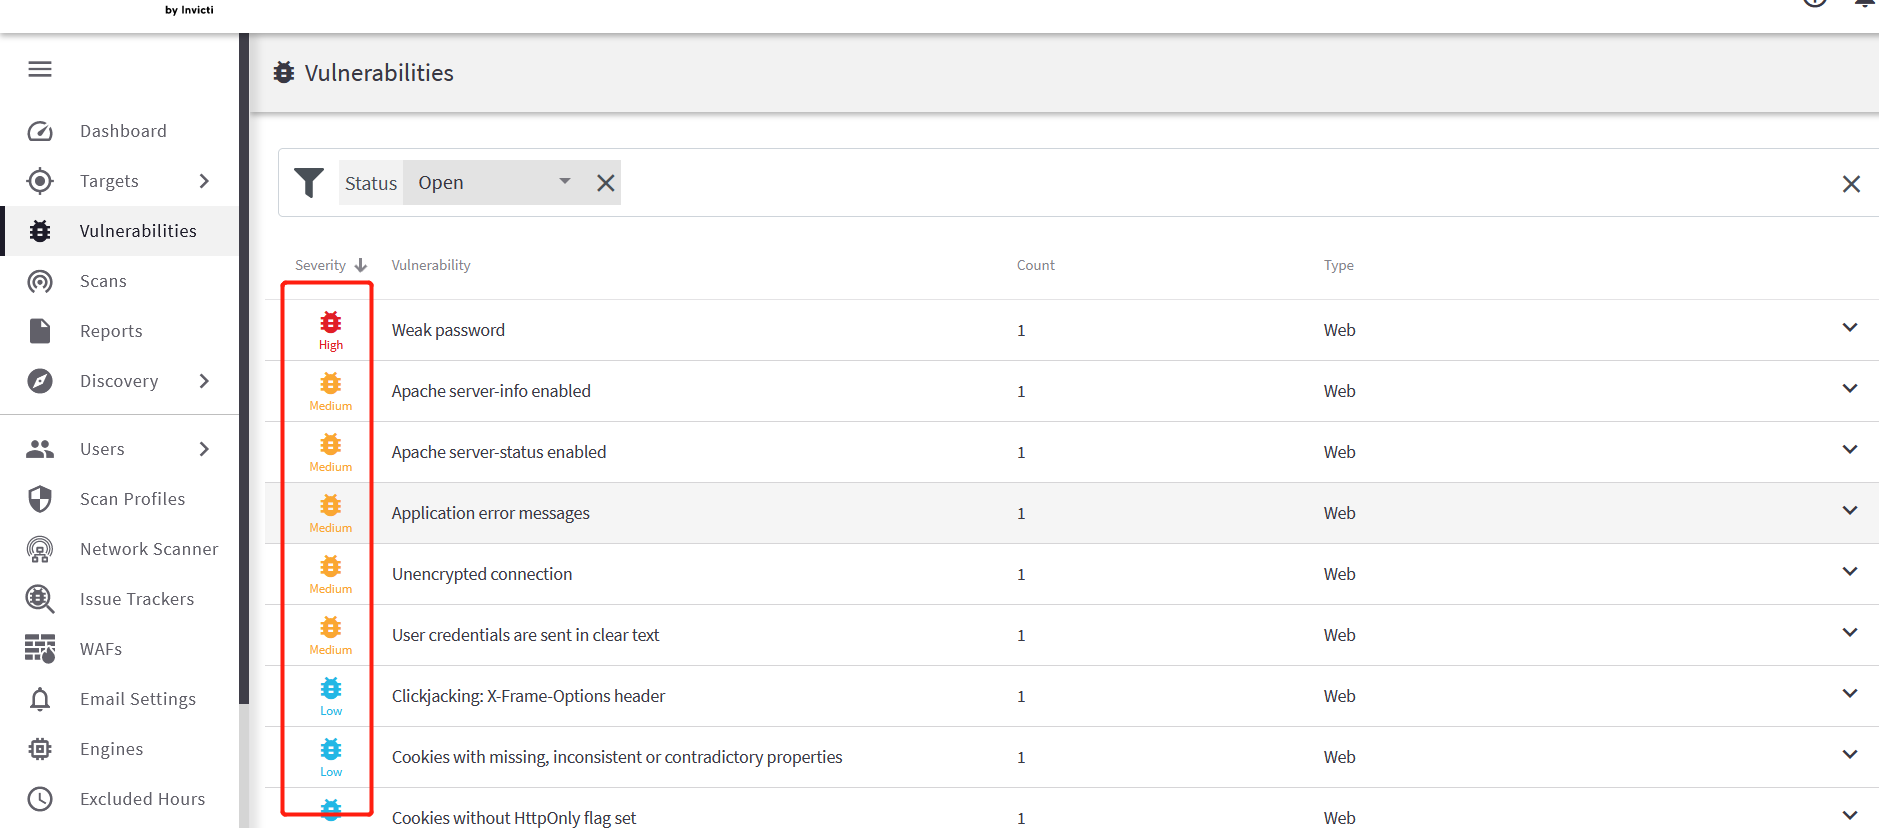1879x828 pixels.
Task: Expand the Cookies without HttpOnly flag row
Action: click(1850, 816)
